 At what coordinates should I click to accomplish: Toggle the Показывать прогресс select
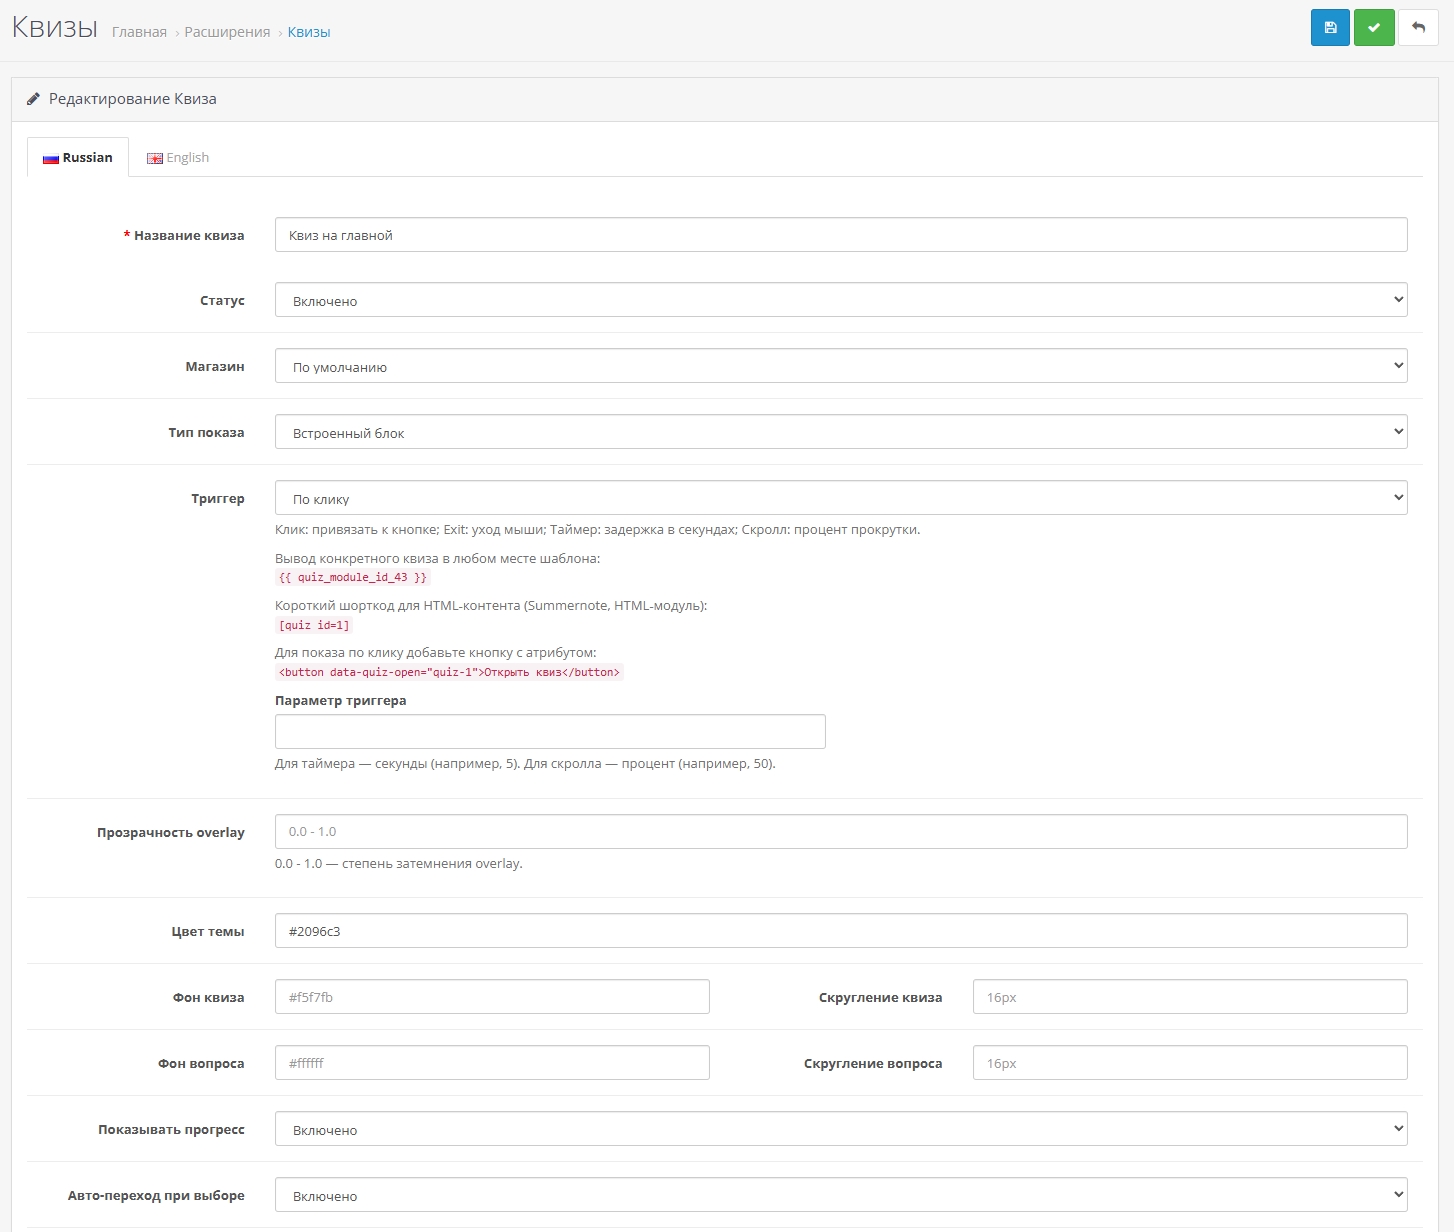pyautogui.click(x=840, y=1129)
